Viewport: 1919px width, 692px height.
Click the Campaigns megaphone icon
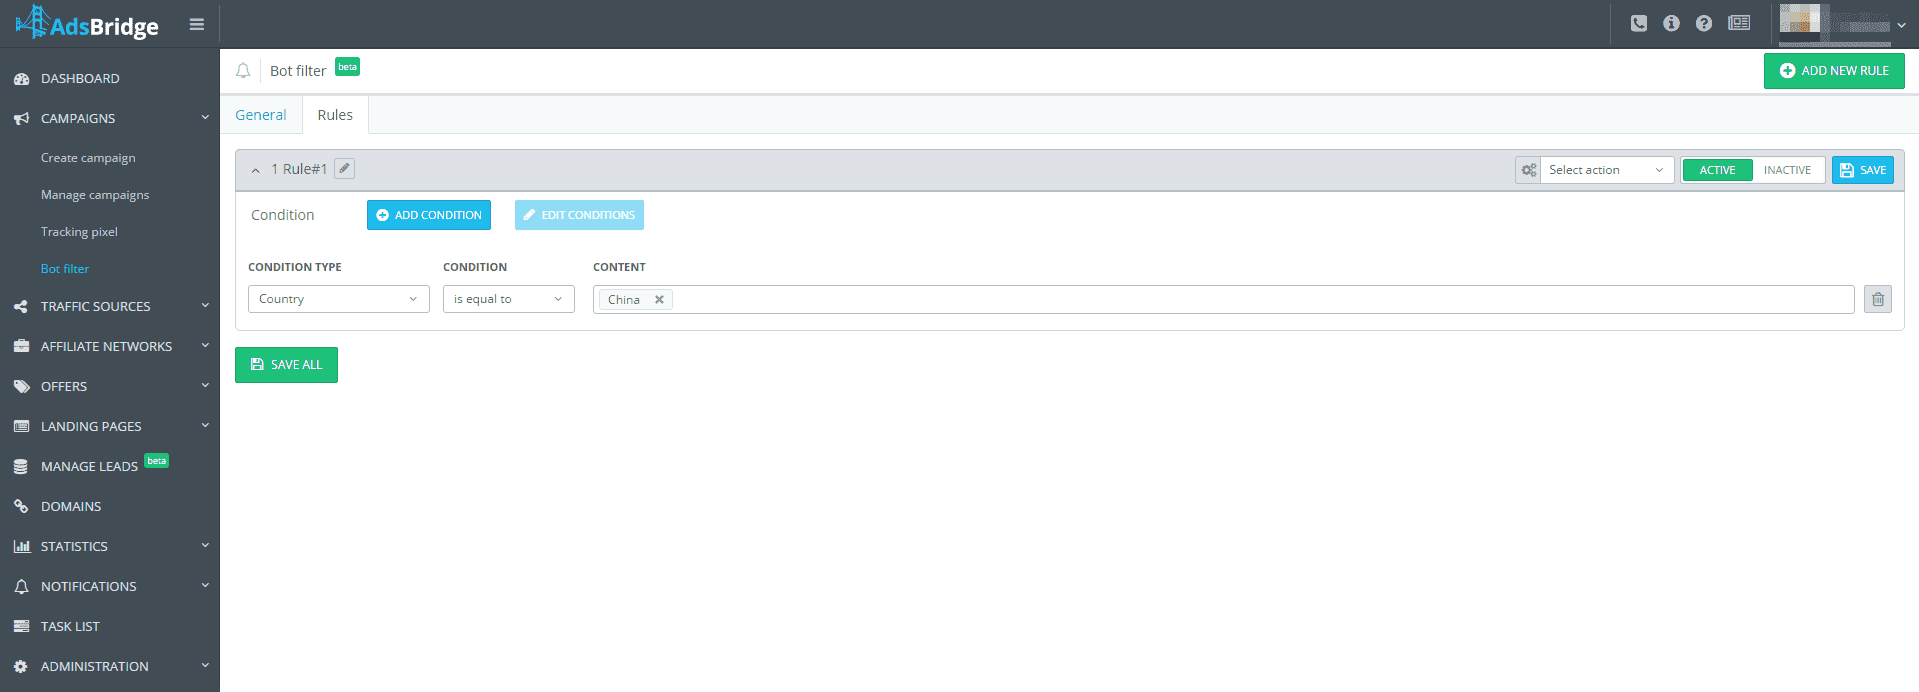(x=21, y=119)
